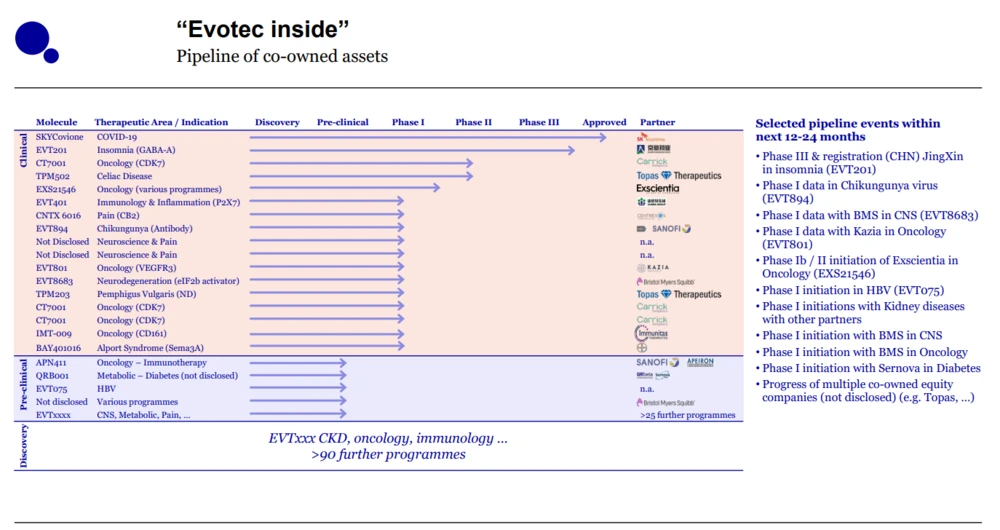
Task: Click the Approved column header
Action: click(x=604, y=122)
